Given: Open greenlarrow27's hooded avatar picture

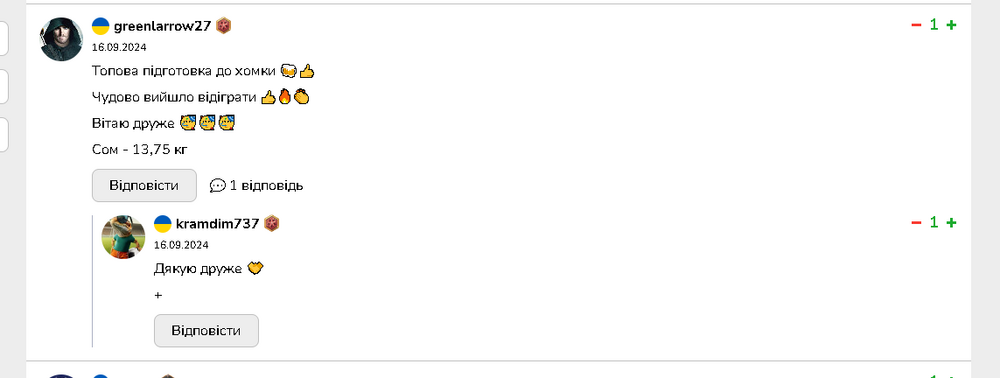Looking at the screenshot, I should [x=62, y=40].
